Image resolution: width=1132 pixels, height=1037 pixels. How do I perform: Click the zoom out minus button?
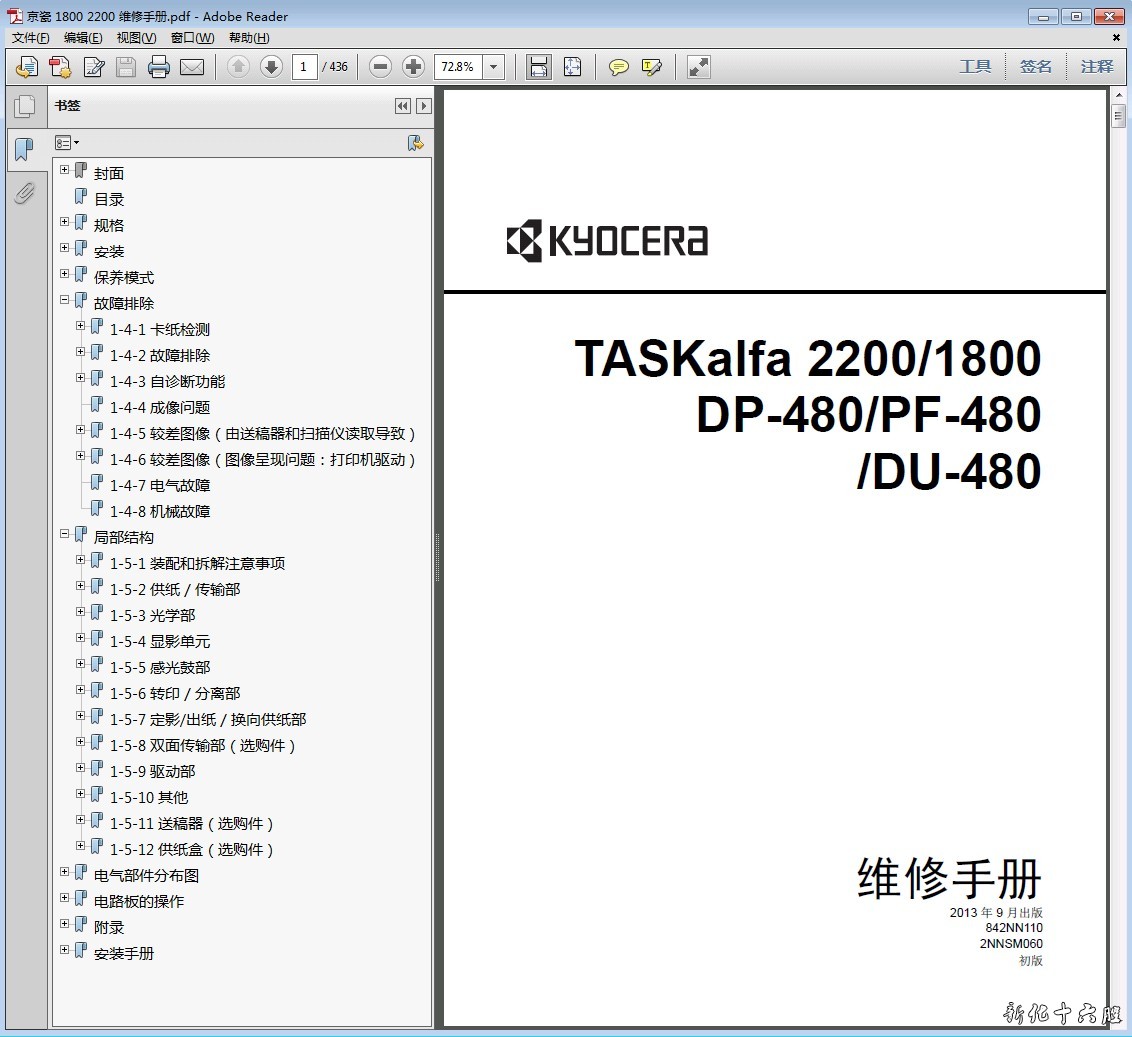[380, 67]
